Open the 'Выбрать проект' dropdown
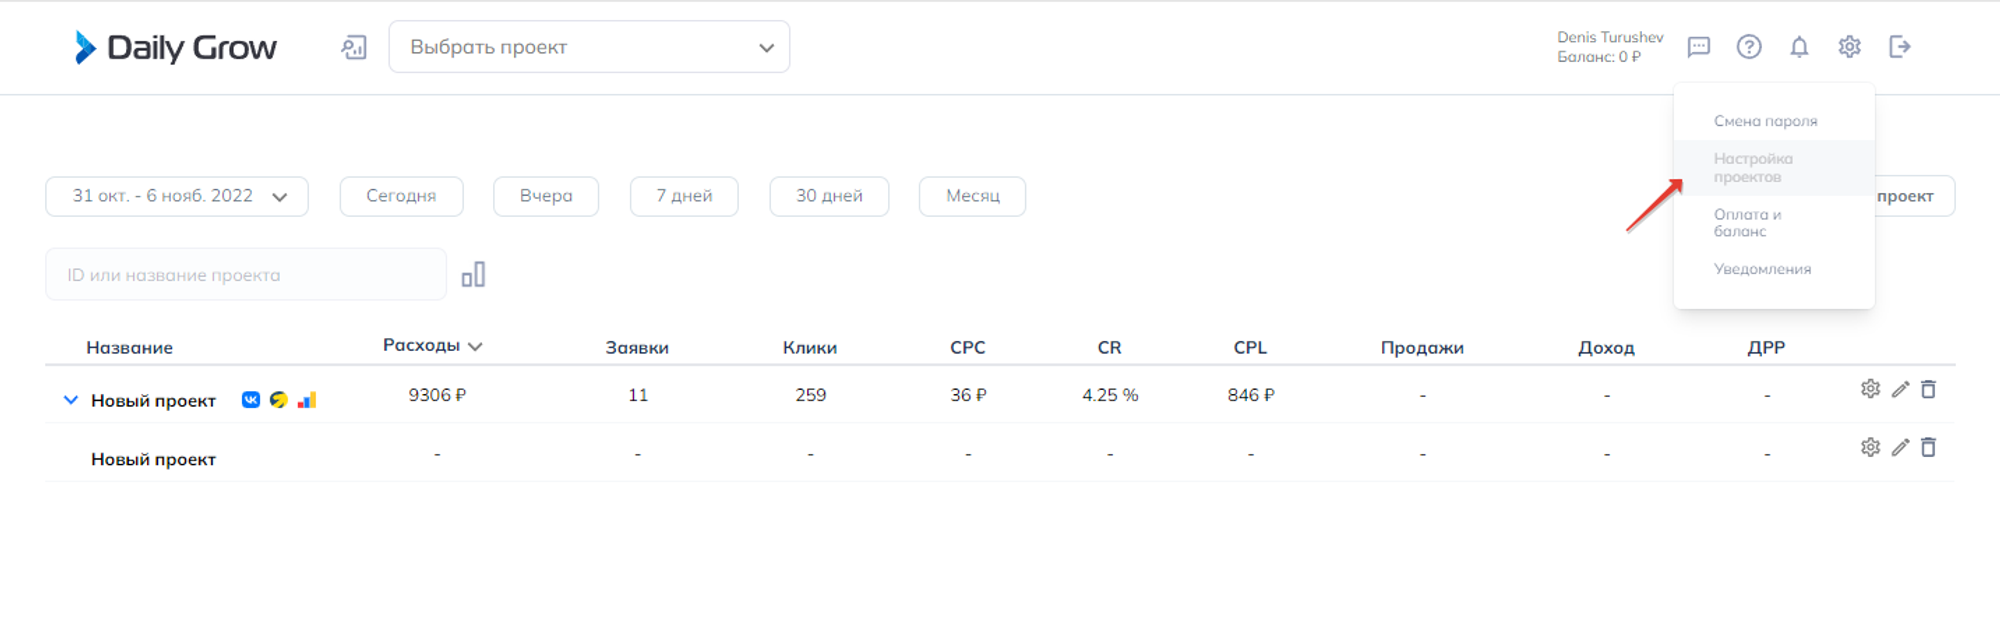 (589, 47)
